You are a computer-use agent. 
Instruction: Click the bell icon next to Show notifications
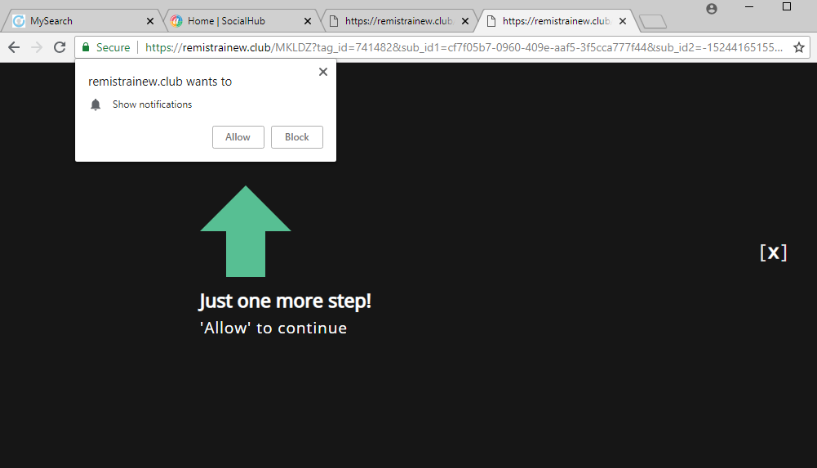pos(95,105)
